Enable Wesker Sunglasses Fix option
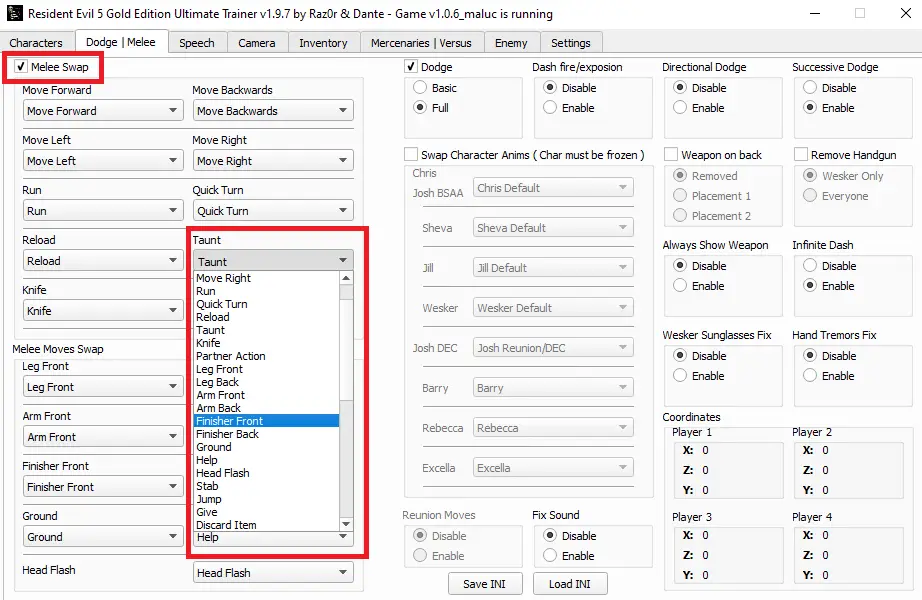Viewport: 922px width, 600px height. [680, 376]
